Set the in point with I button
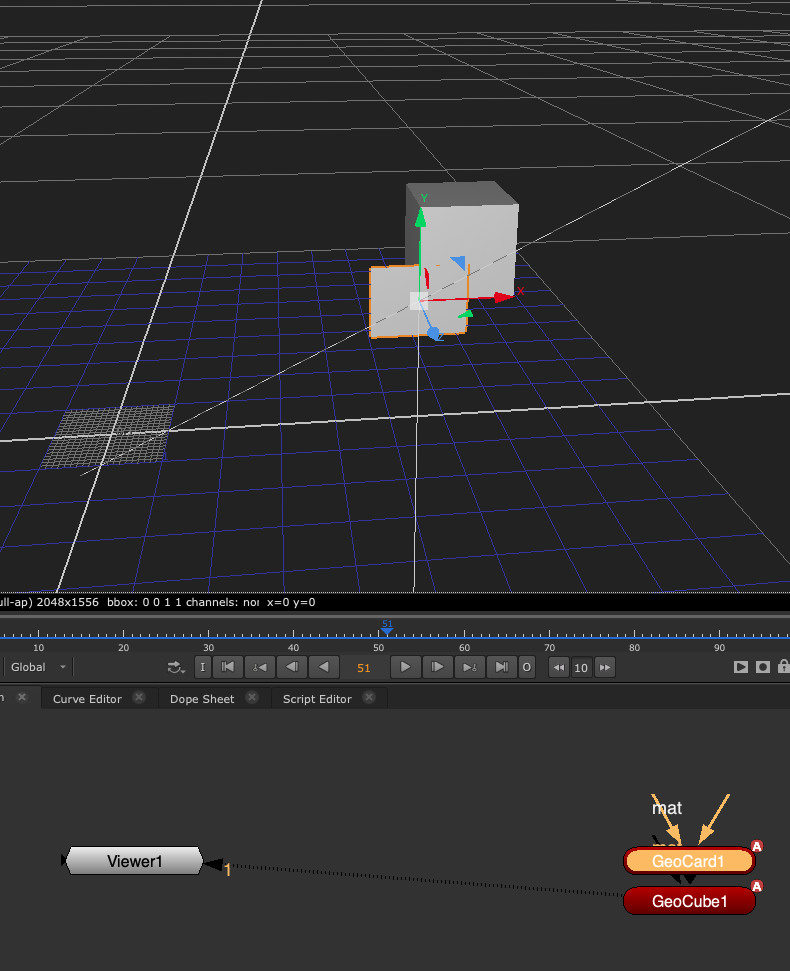Image resolution: width=790 pixels, height=971 pixels. 202,667
